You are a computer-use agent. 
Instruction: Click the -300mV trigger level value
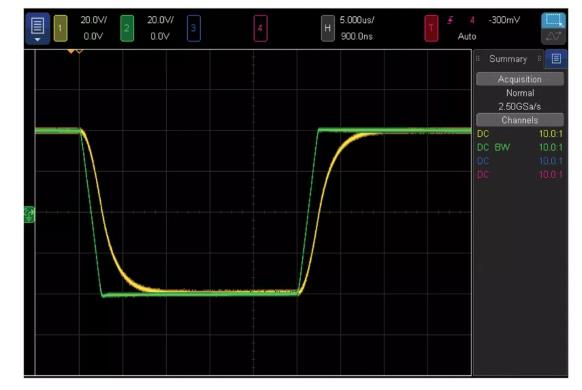point(504,20)
